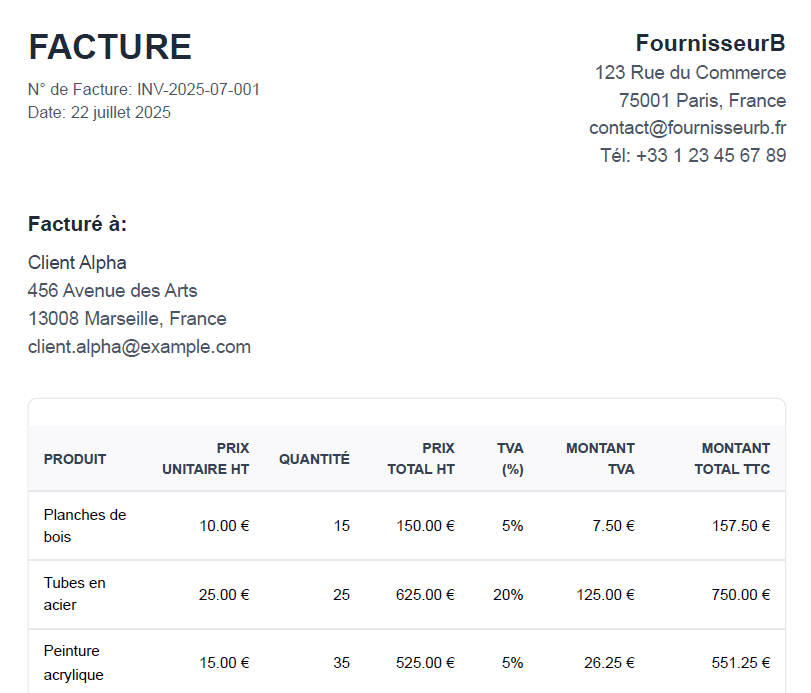The height and width of the screenshot is (693, 811).
Task: Click the date 22 juillet 2025
Action: click(120, 112)
